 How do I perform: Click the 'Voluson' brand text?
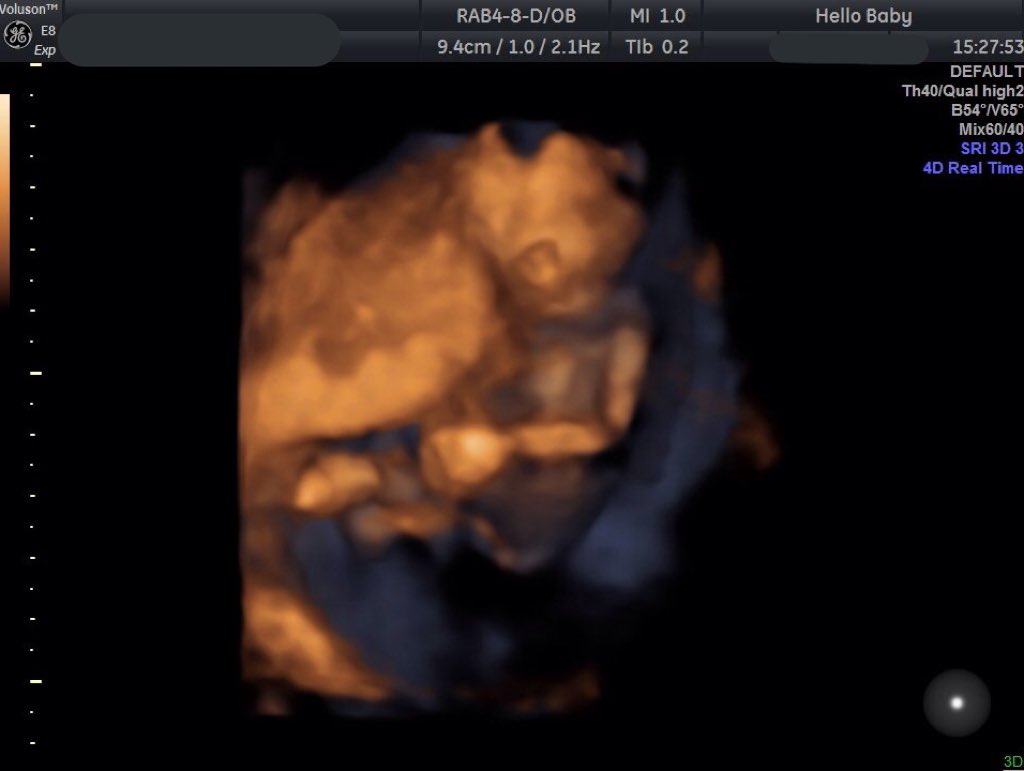coord(29,8)
